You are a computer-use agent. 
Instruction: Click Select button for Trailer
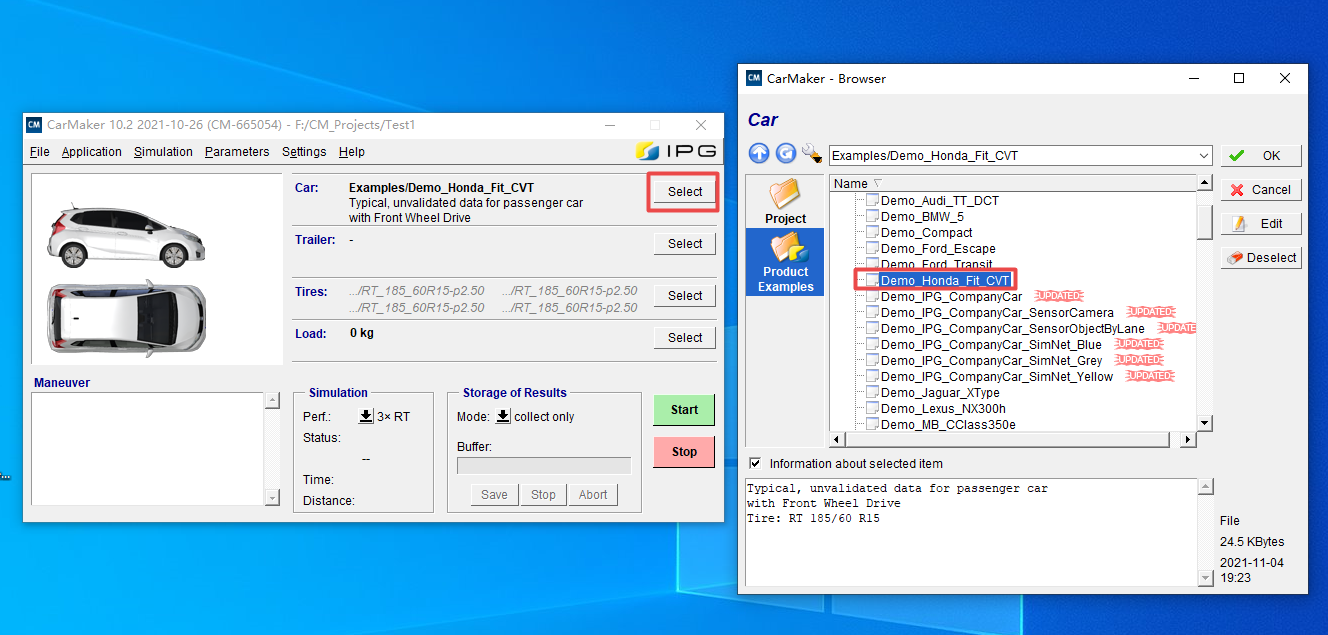685,243
